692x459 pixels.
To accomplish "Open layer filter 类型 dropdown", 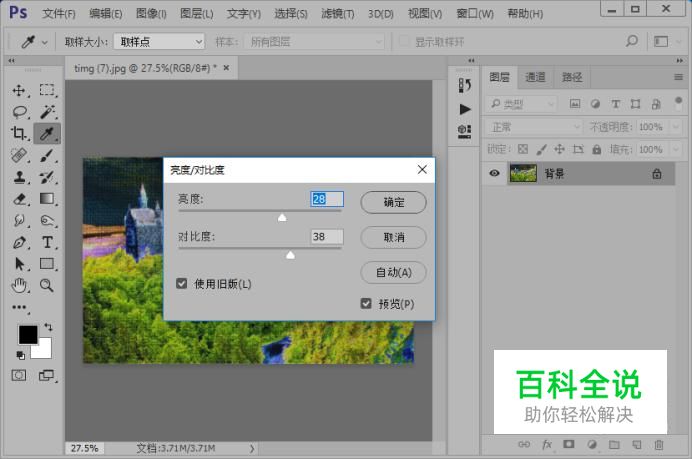I will click(x=521, y=104).
